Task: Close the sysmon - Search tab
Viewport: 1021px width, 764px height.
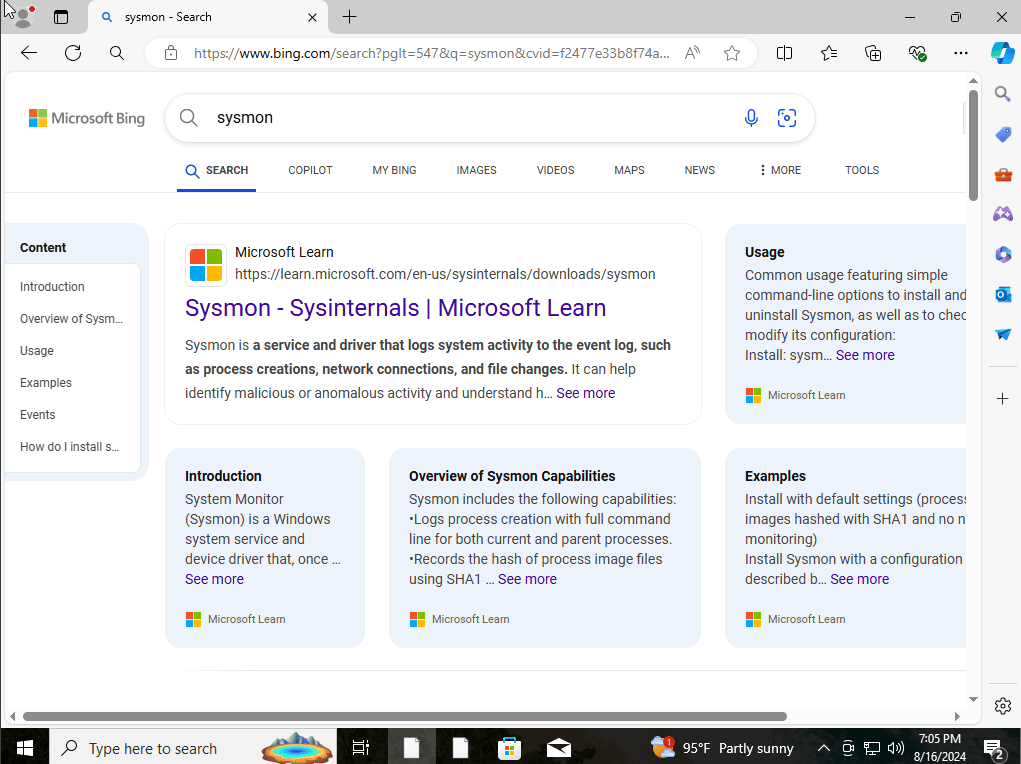Action: click(x=313, y=18)
